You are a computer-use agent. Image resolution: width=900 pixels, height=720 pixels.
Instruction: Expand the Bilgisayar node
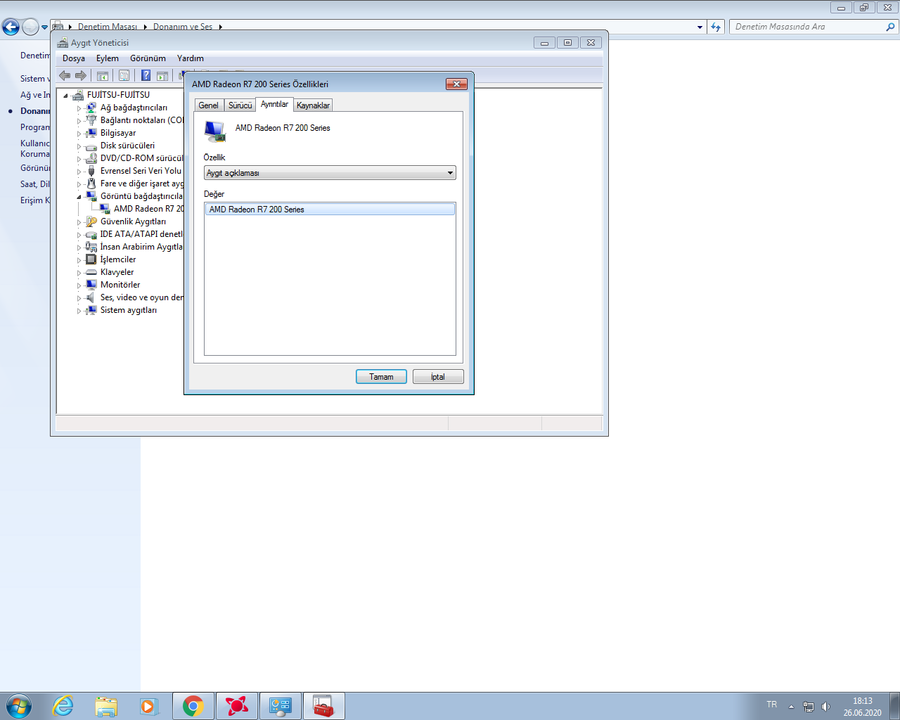pos(79,133)
